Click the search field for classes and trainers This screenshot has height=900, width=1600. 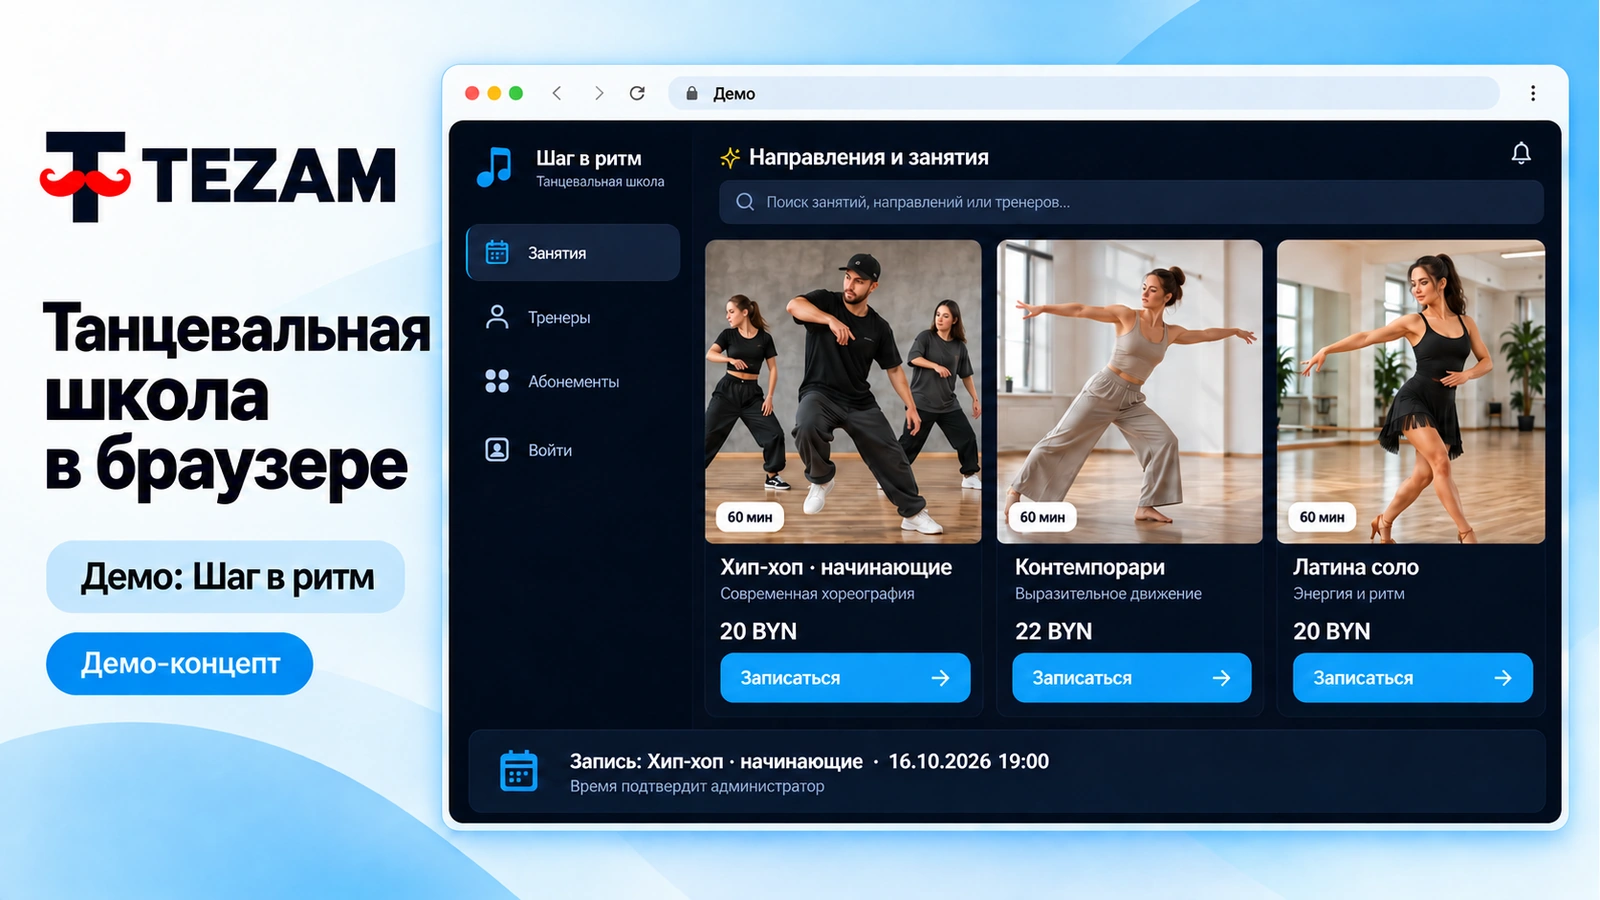point(1131,202)
